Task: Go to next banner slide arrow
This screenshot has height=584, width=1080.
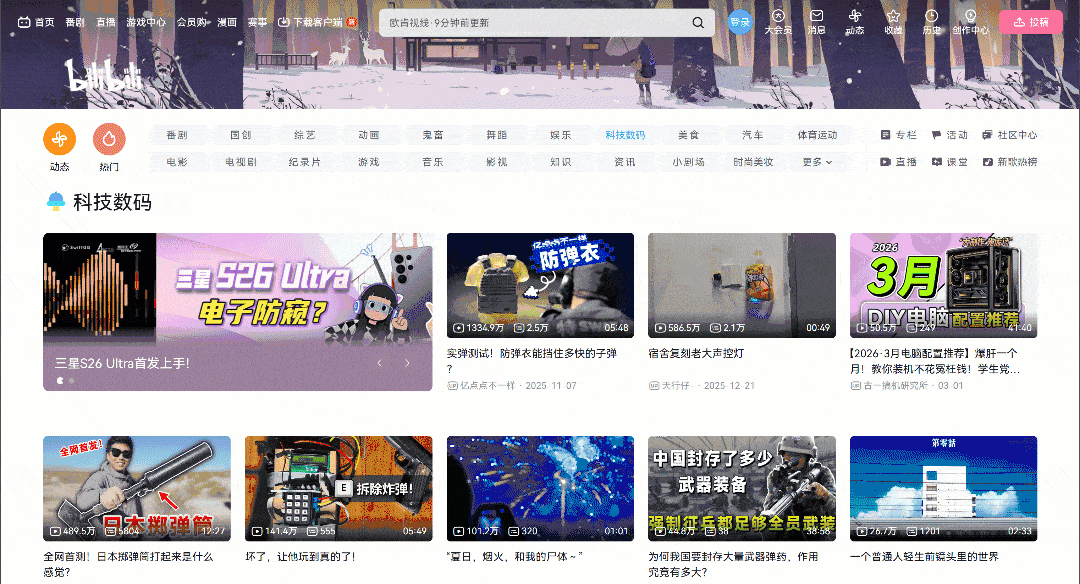Action: pyautogui.click(x=407, y=363)
